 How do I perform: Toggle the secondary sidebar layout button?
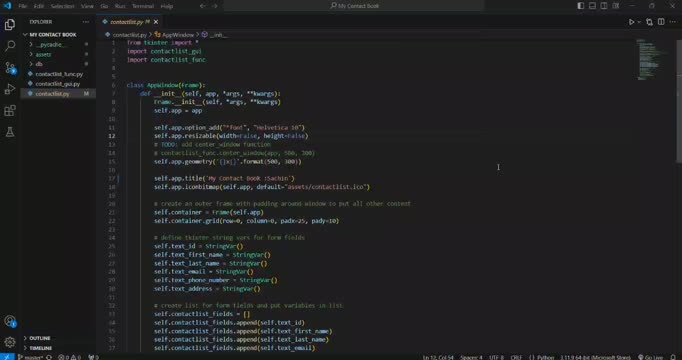(604, 6)
